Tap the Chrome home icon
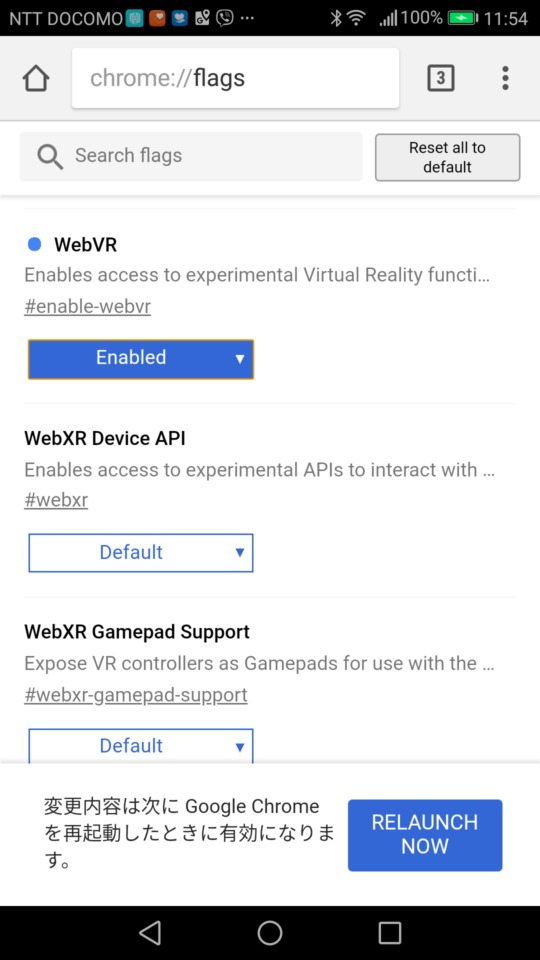The width and height of the screenshot is (540, 960). tap(36, 78)
